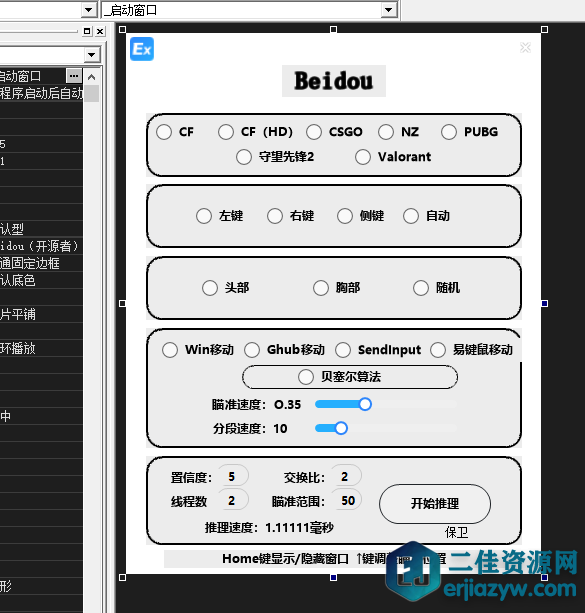This screenshot has height=613, width=585.
Task: Select the 侧键 radio button
Action: (x=345, y=216)
